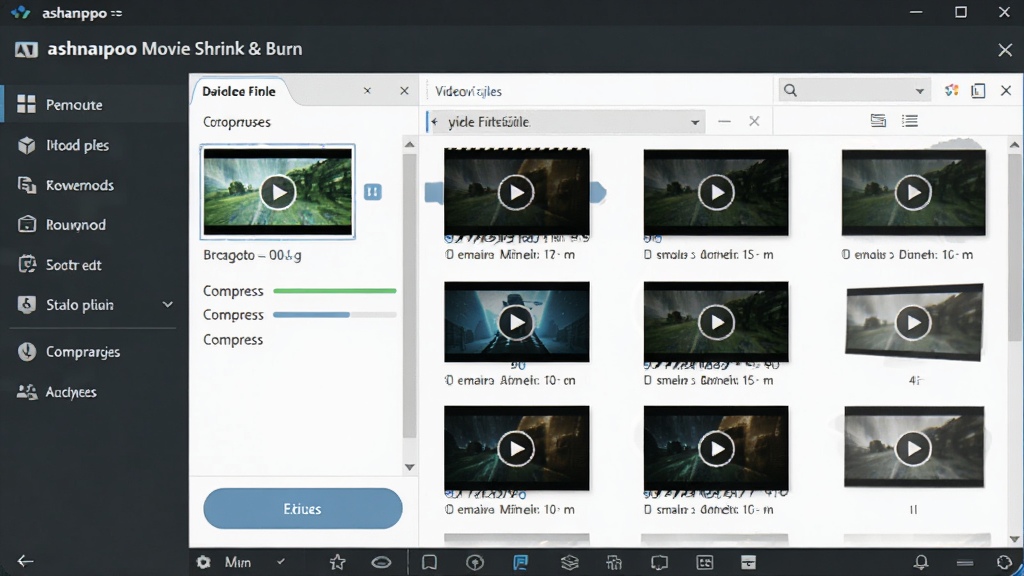Go to Roumnod in the sidebar
Viewport: 1024px width, 576px height.
point(75,225)
